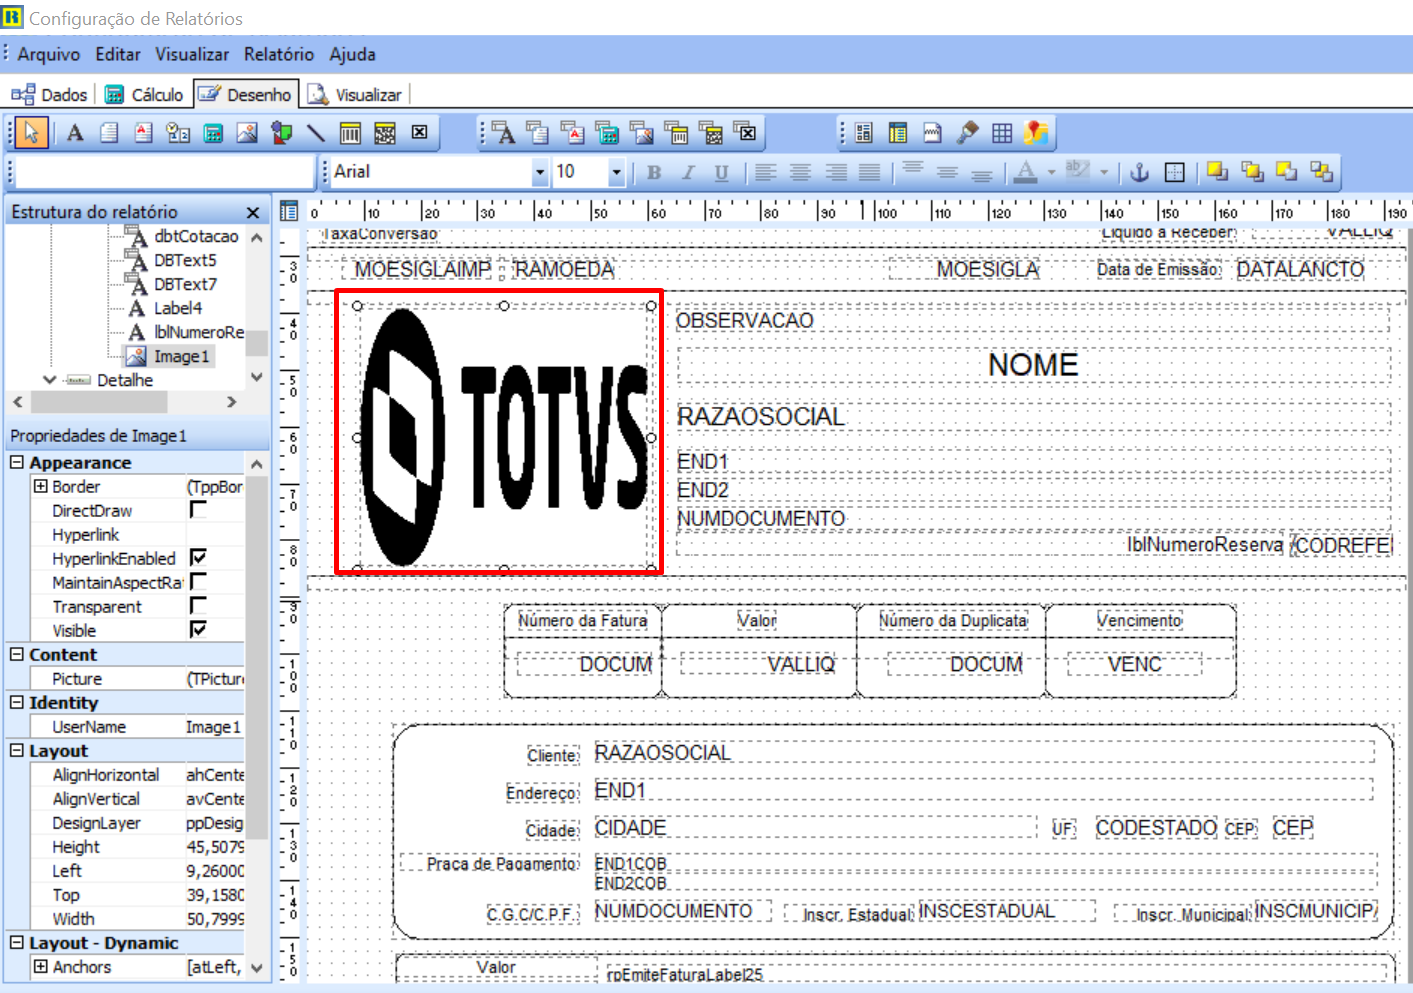Select dbtCotacao in the report tree
The width and height of the screenshot is (1413, 993).
[196, 236]
